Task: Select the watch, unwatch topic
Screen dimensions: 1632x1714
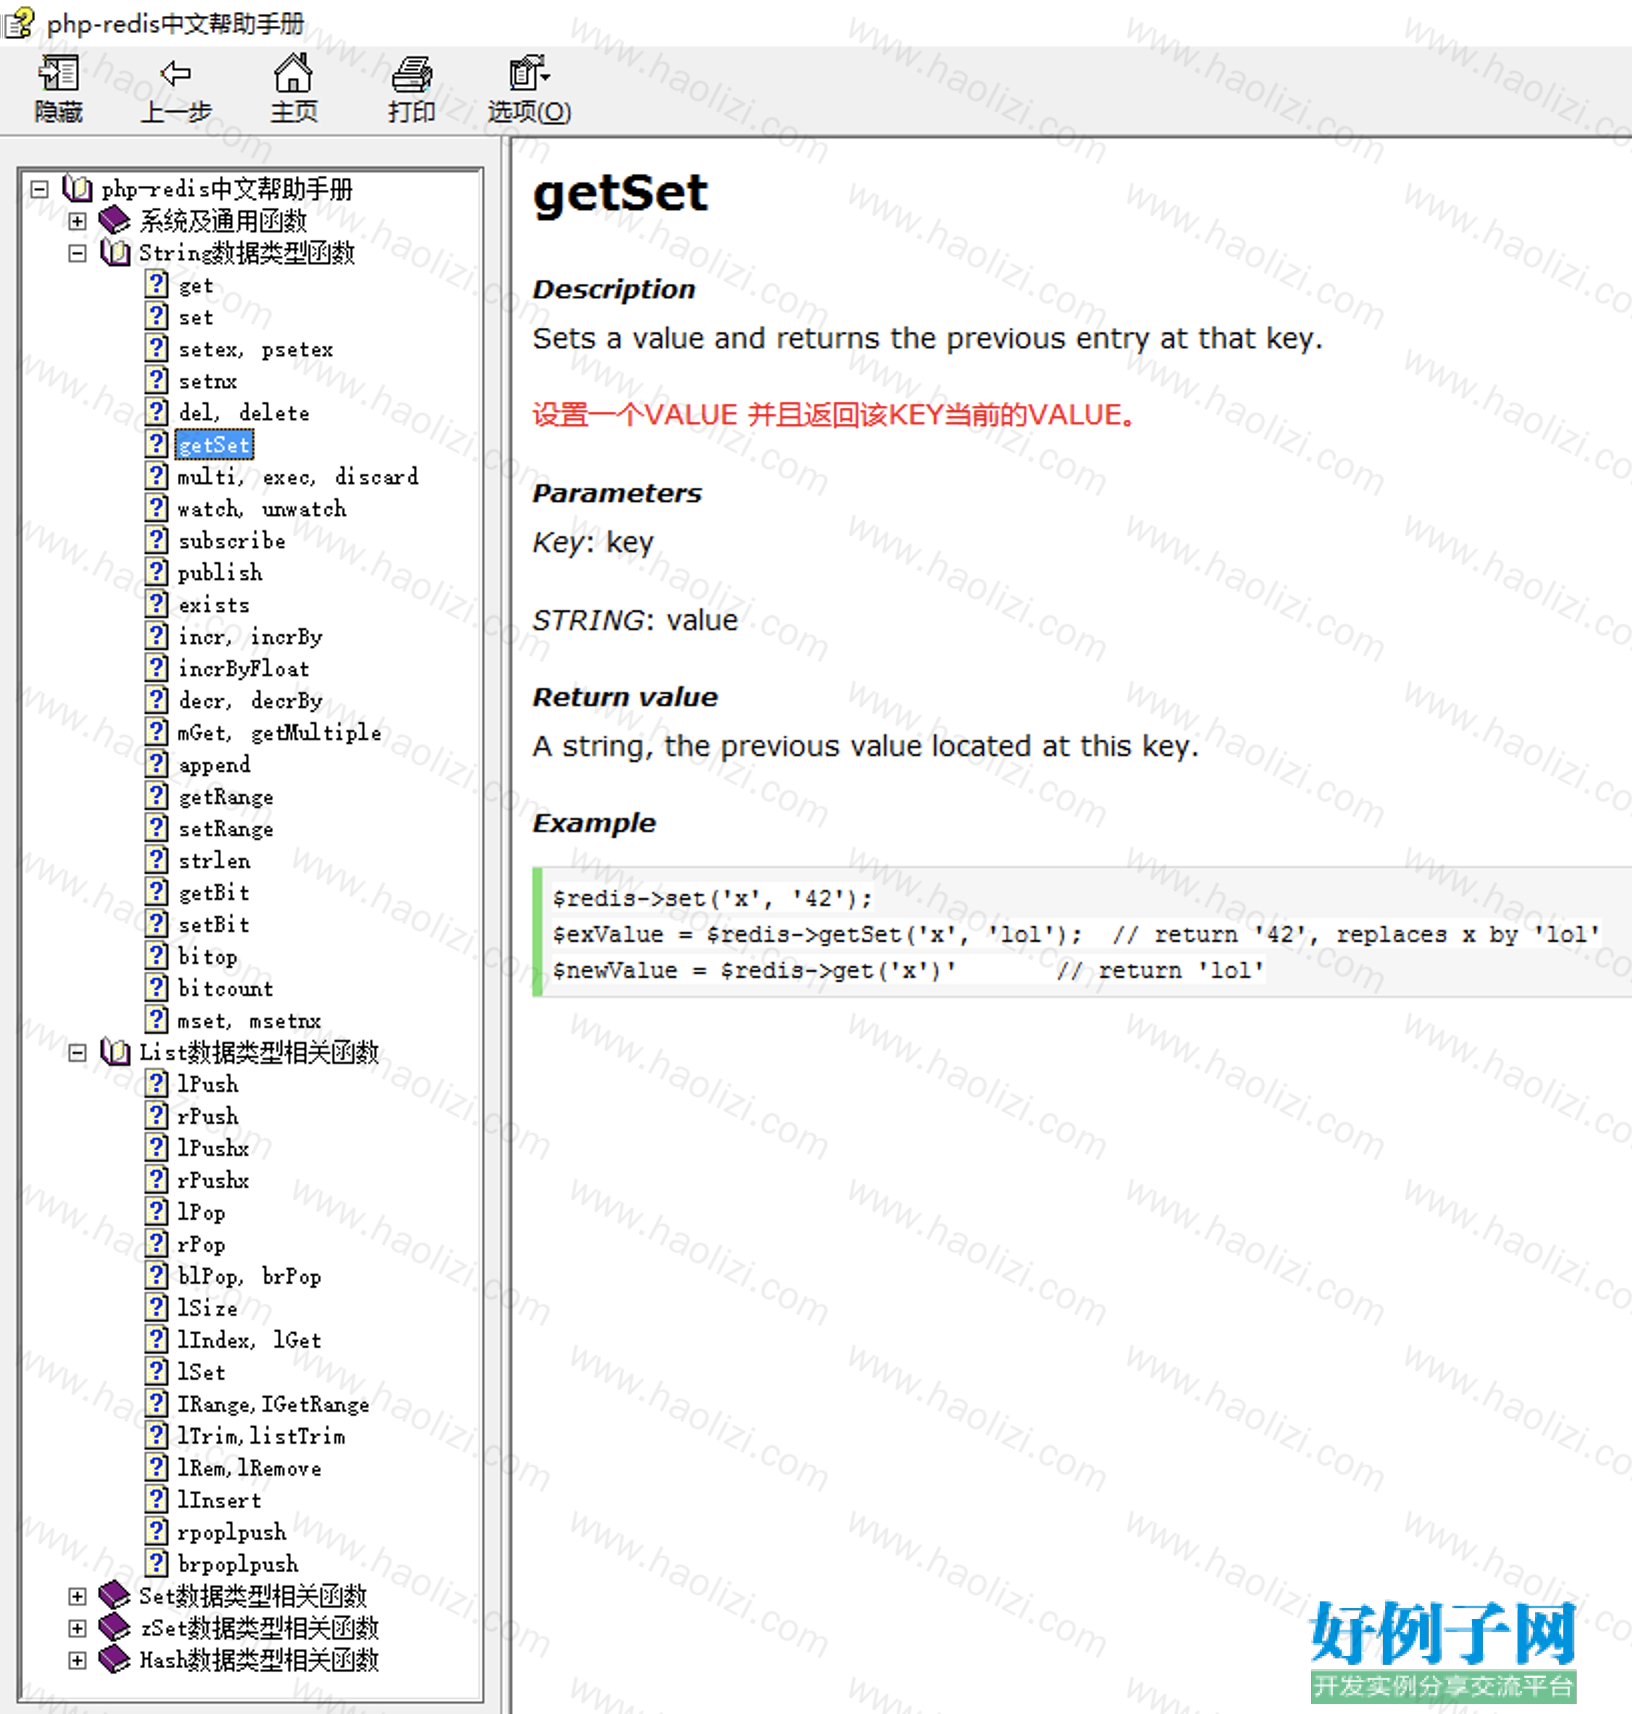Action: (261, 509)
